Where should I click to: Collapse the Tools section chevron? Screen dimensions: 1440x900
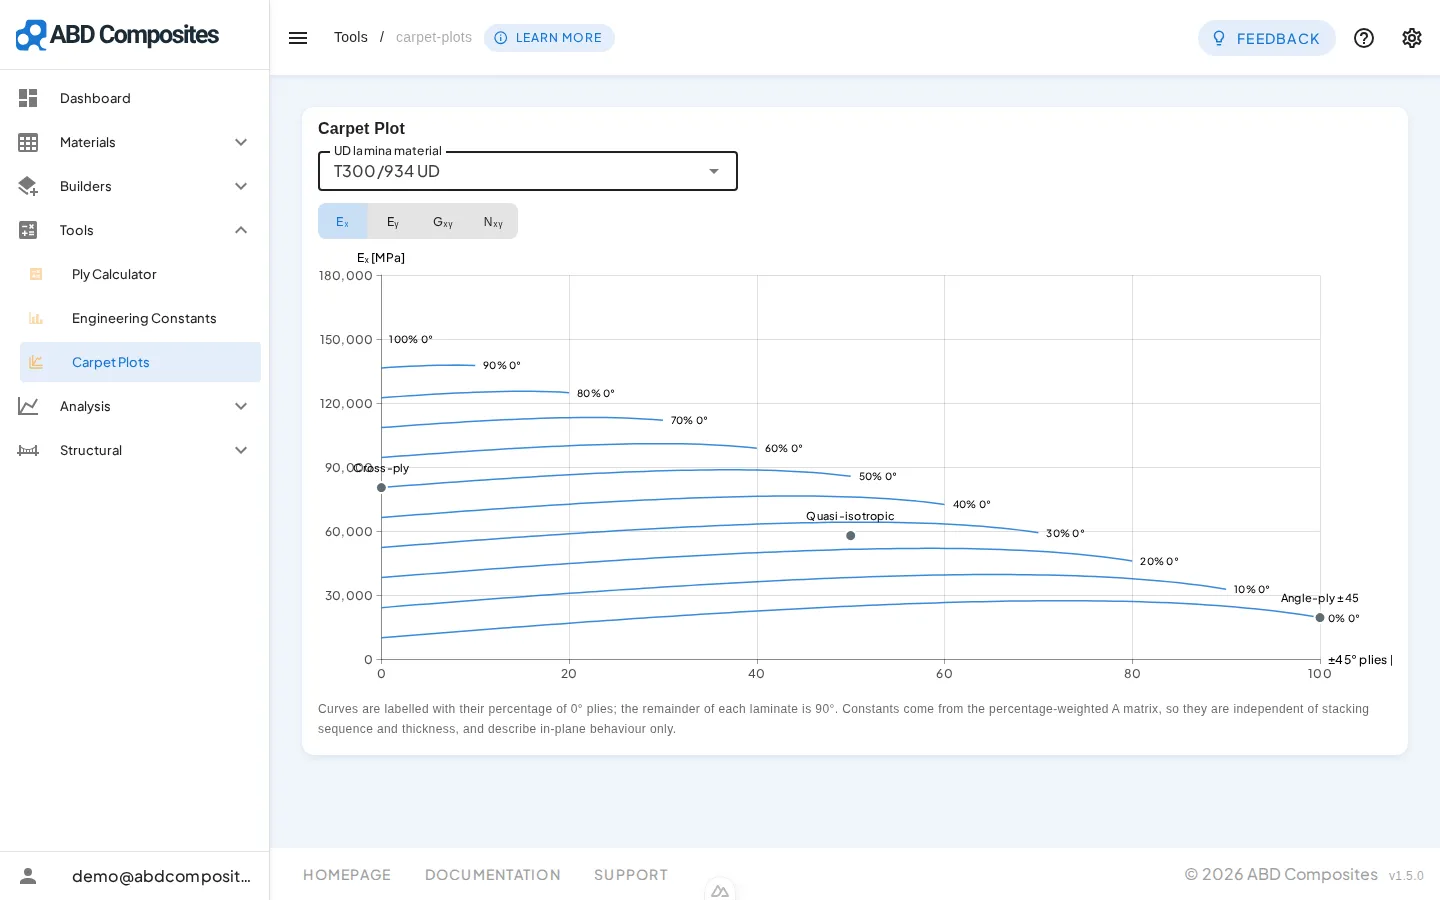pyautogui.click(x=241, y=230)
